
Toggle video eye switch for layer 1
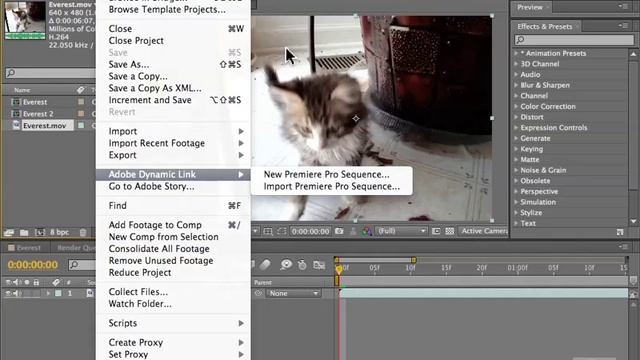8,293
